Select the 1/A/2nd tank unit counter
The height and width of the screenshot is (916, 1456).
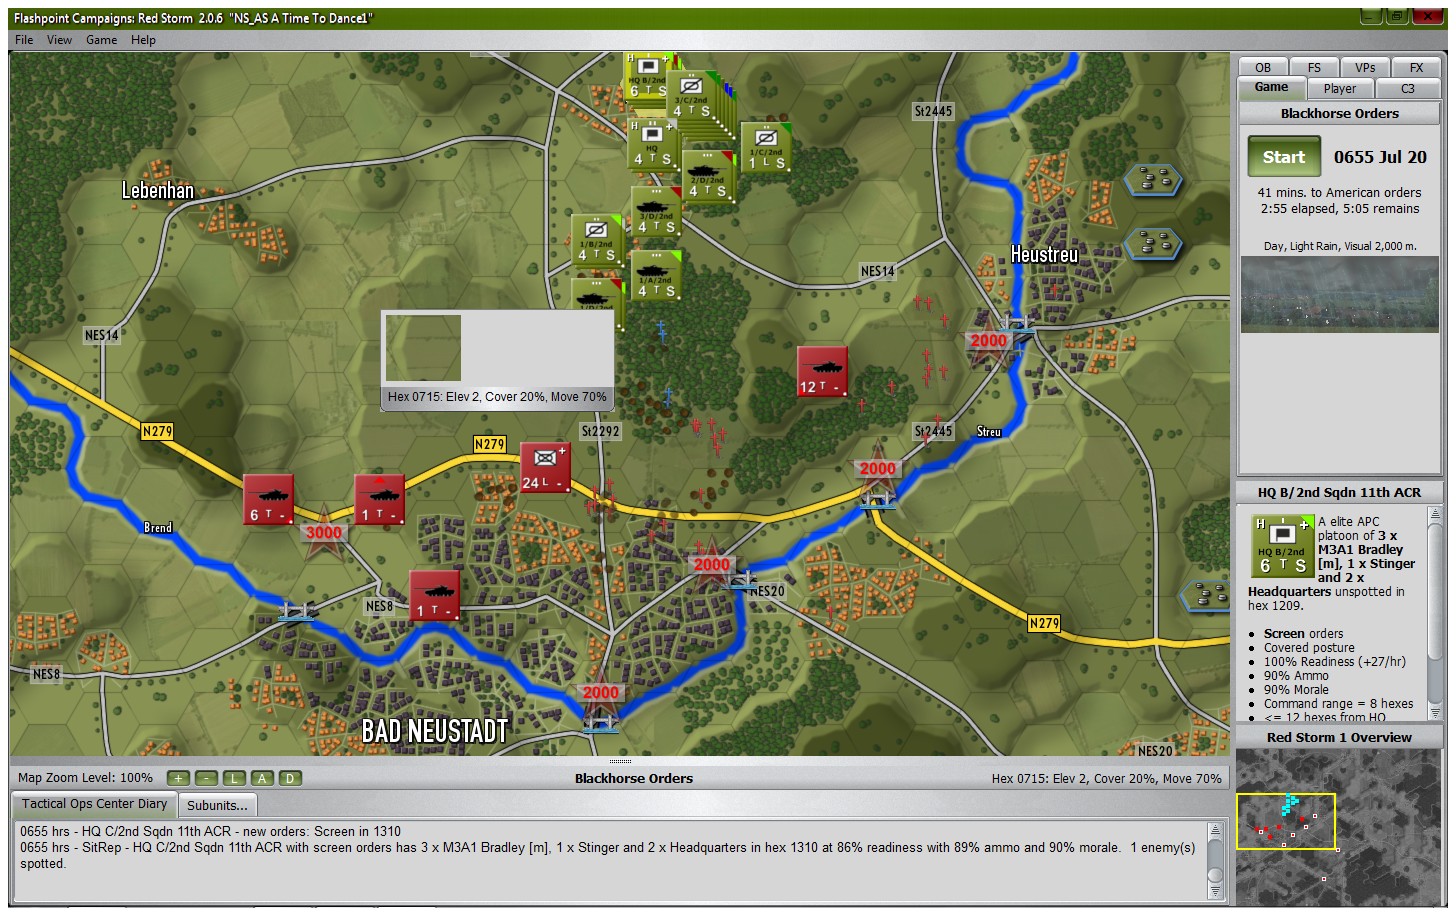click(x=656, y=274)
